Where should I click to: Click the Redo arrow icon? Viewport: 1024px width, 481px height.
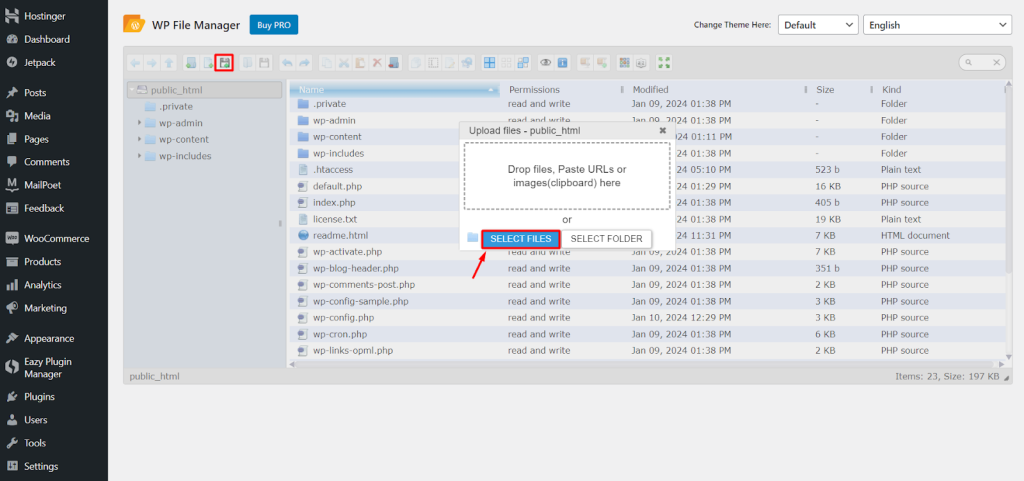point(305,63)
